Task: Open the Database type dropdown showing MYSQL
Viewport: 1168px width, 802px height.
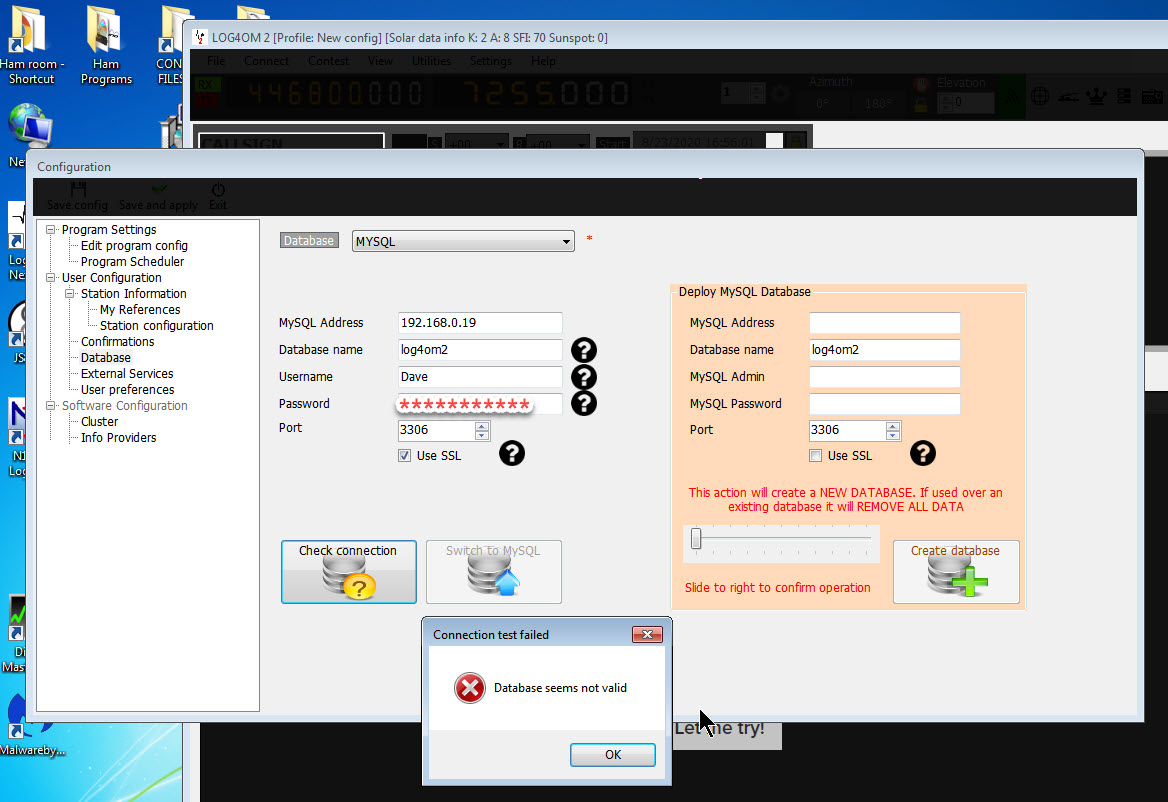Action: point(463,241)
